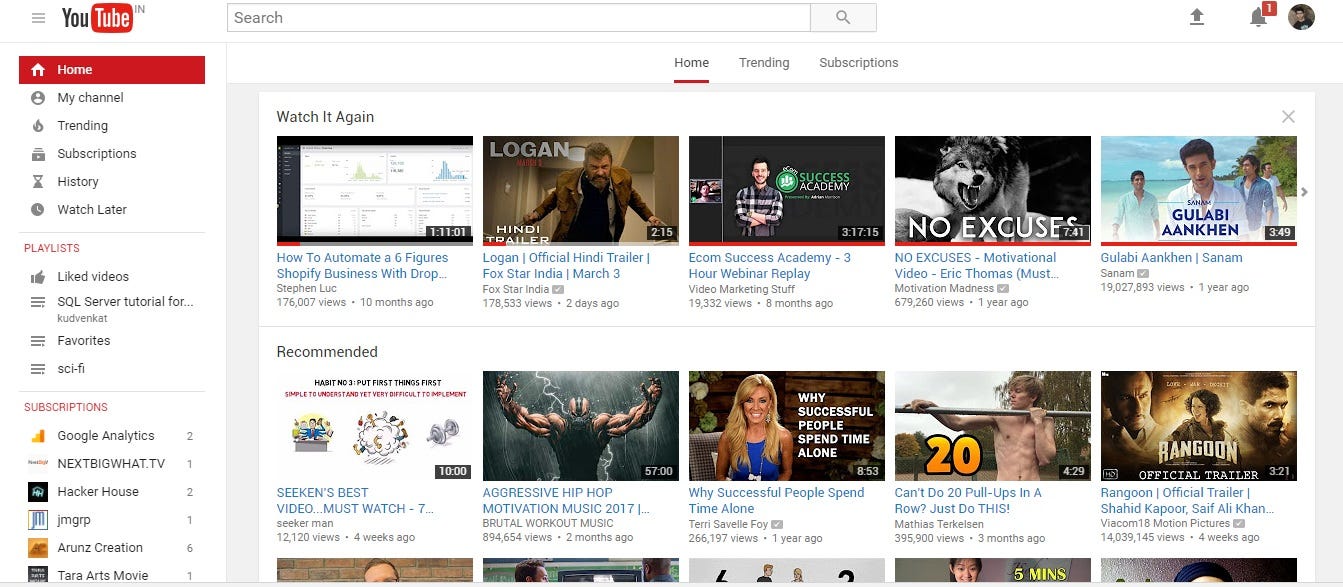The height and width of the screenshot is (587, 1343).
Task: Click the Favorites playlist icon
Action: [x=38, y=341]
